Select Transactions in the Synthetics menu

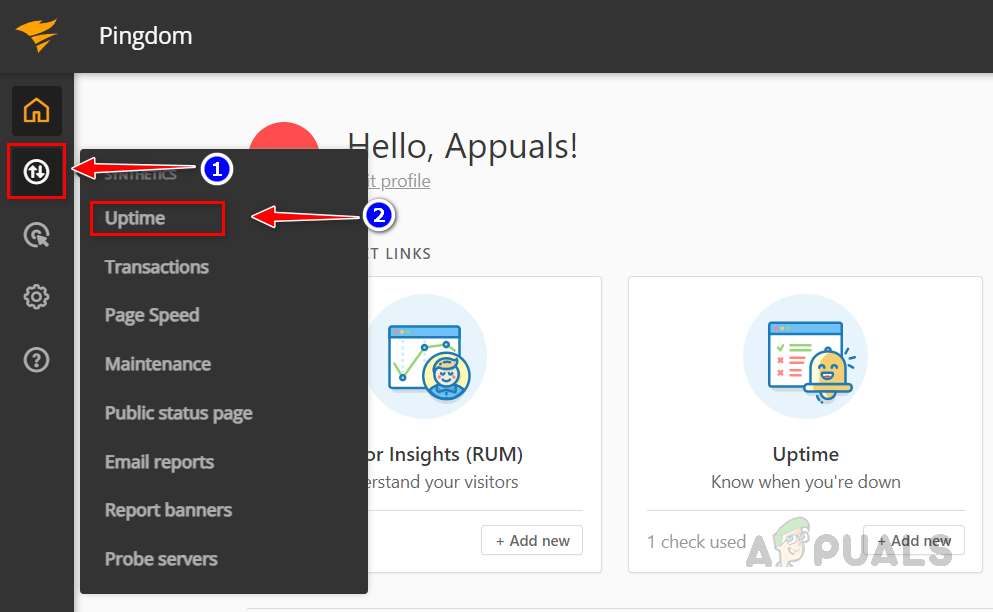click(156, 267)
